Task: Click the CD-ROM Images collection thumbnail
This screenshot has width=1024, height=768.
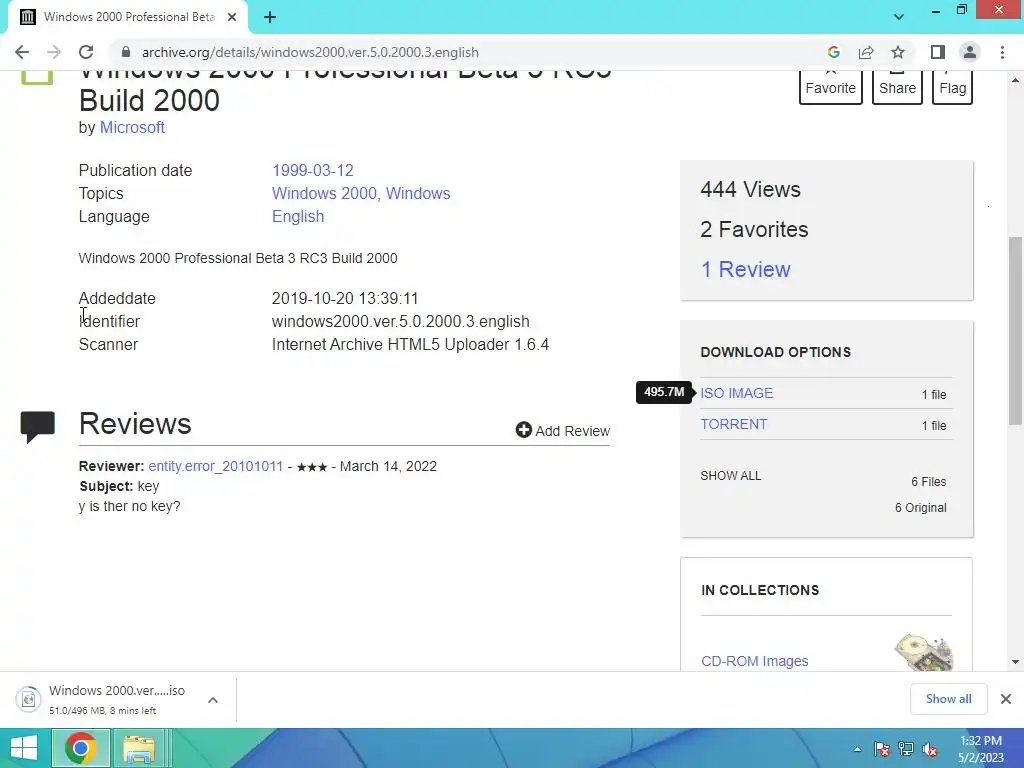Action: (x=923, y=652)
